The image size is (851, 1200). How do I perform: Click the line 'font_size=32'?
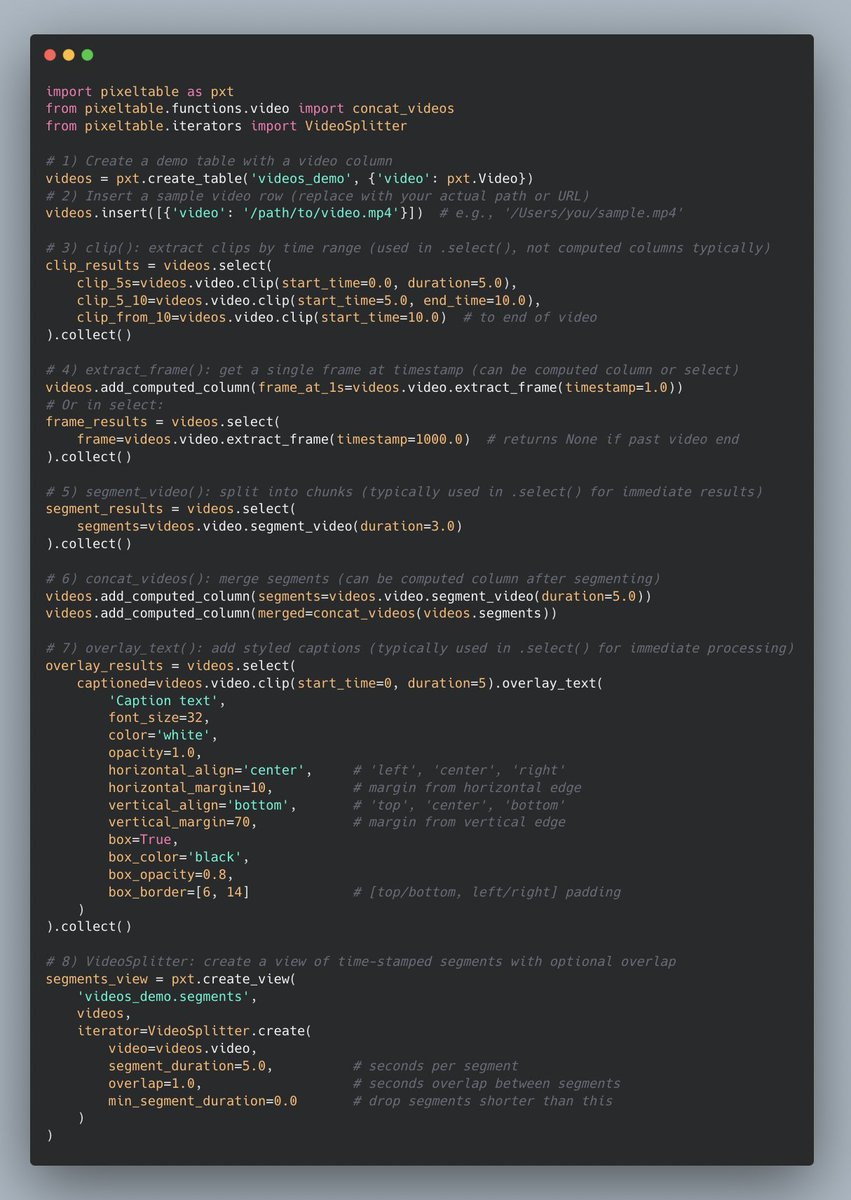[160, 718]
